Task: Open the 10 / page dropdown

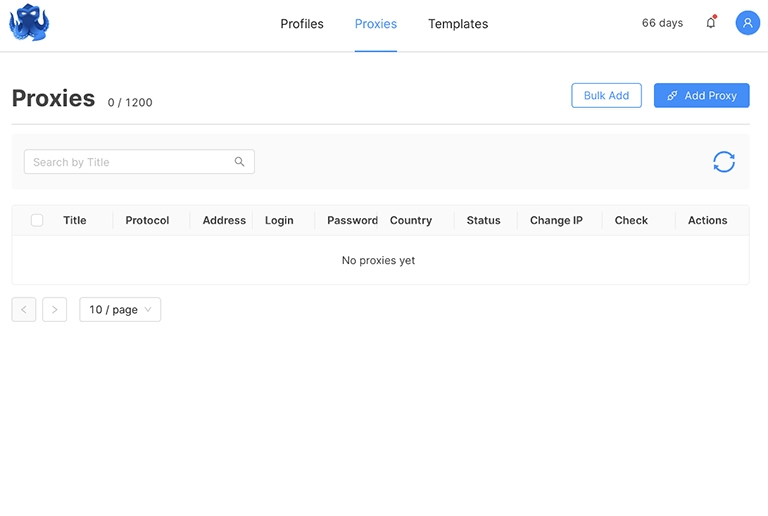Action: point(120,309)
